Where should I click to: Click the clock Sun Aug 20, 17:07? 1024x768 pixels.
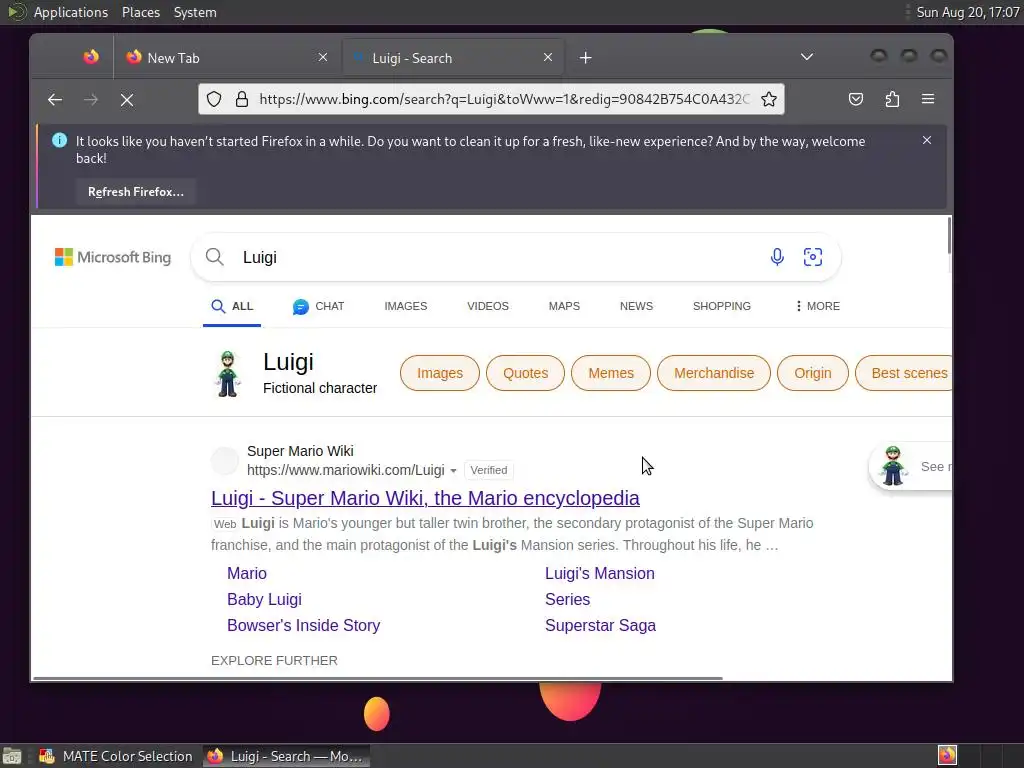968,12
